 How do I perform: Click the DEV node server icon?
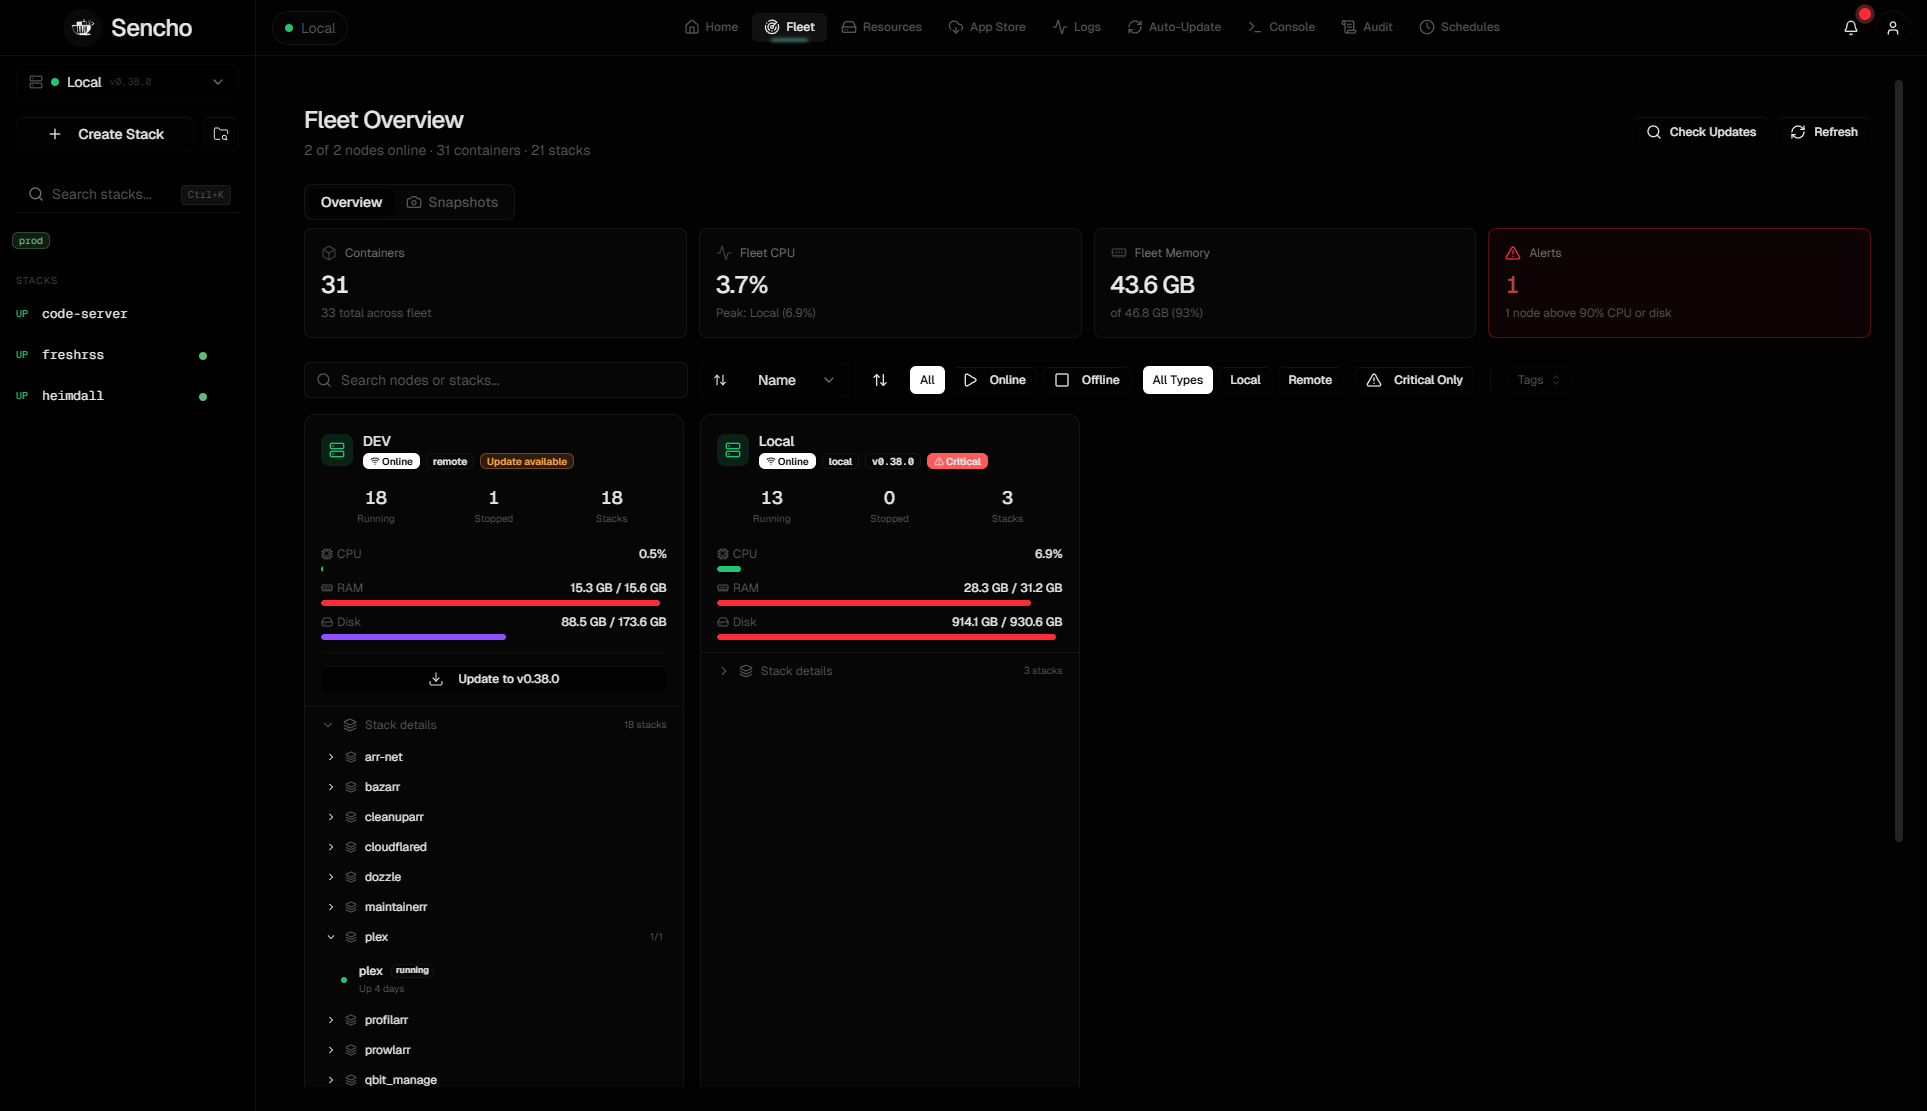[337, 450]
